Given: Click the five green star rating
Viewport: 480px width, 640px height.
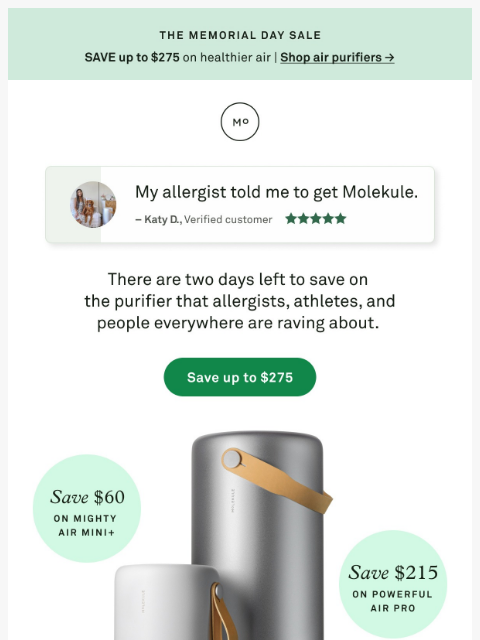Looking at the screenshot, I should point(316,219).
